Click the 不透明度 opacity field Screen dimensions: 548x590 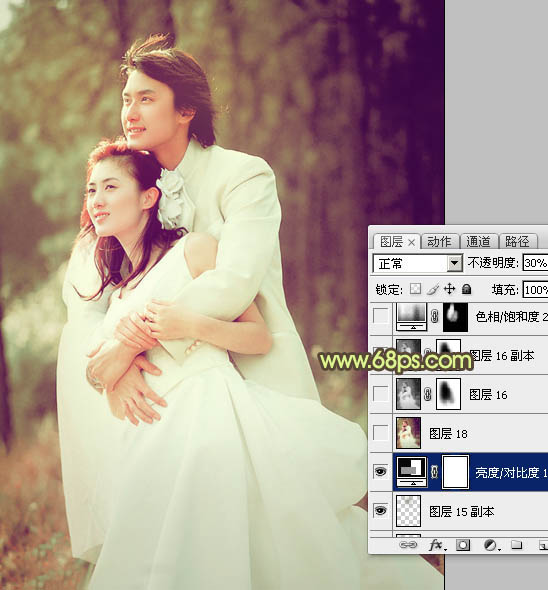click(x=535, y=263)
